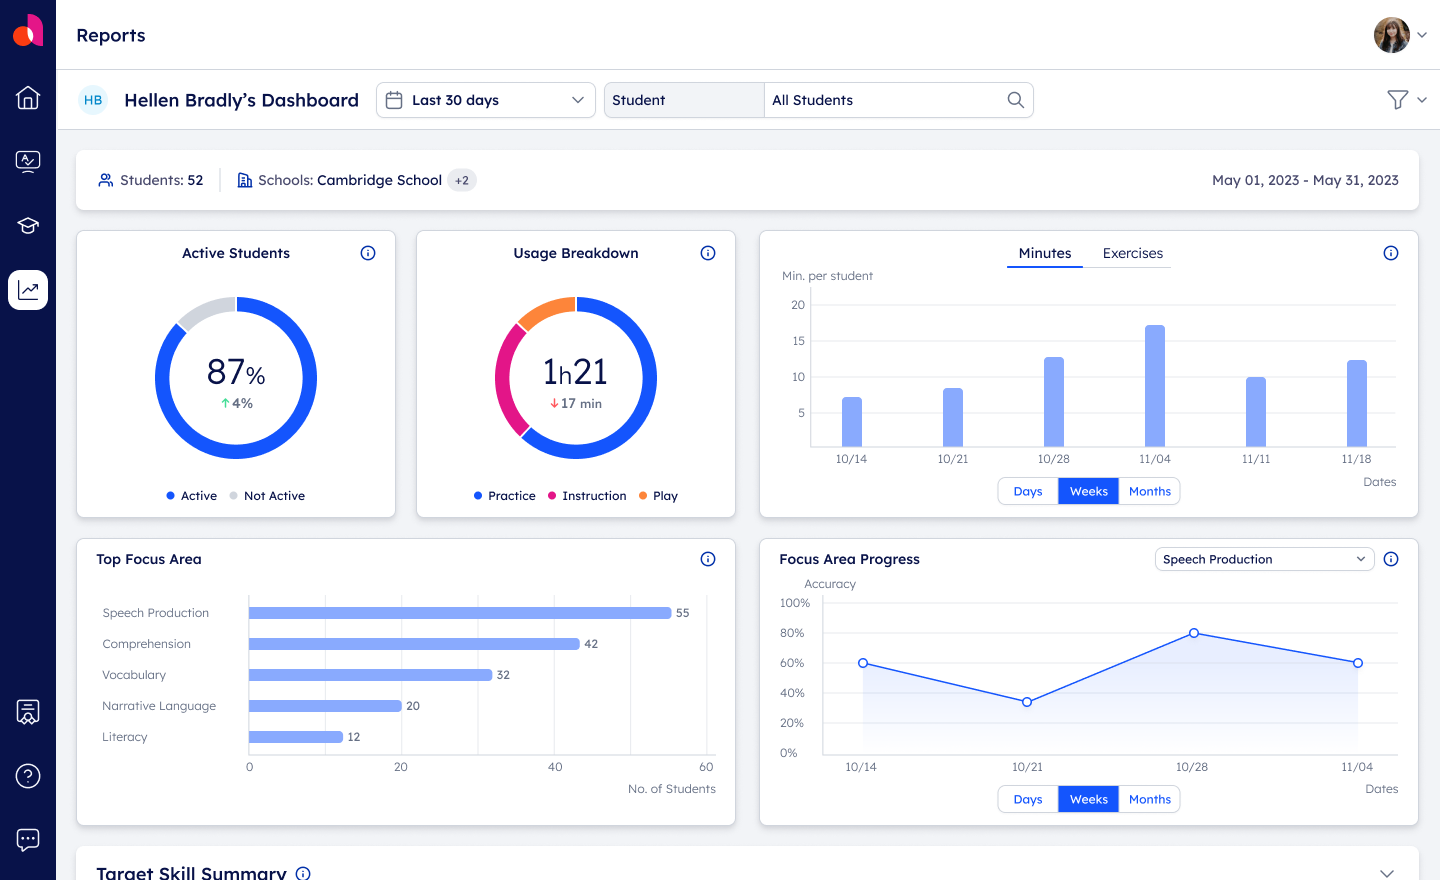Click the Students count icon

(105, 180)
